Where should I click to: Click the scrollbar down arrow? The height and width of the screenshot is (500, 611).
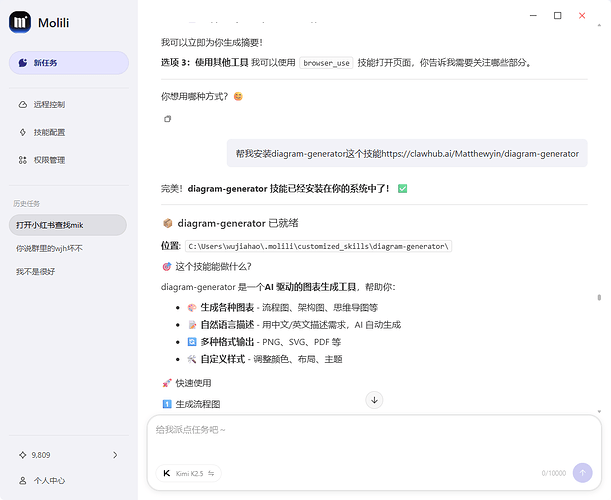click(x=599, y=412)
